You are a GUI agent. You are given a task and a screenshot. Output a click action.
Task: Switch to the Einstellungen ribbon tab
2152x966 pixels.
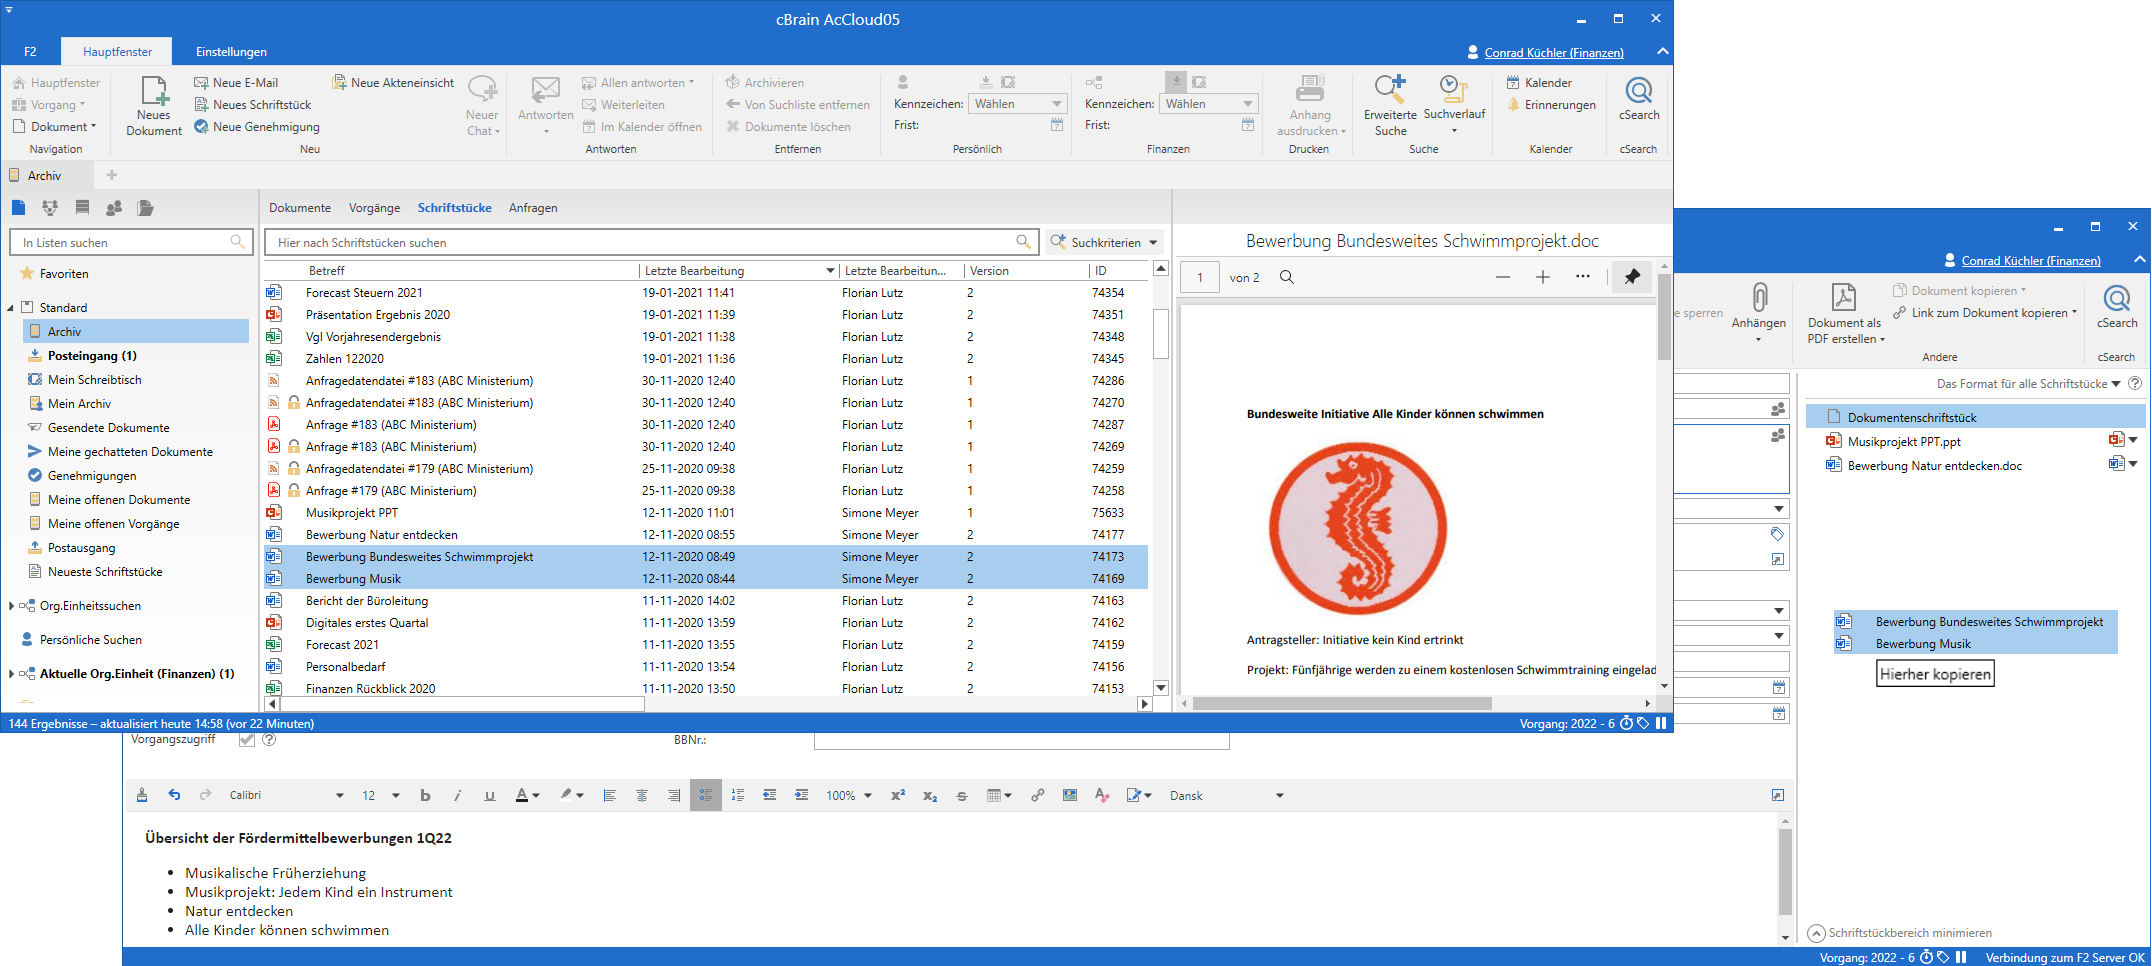pos(231,51)
